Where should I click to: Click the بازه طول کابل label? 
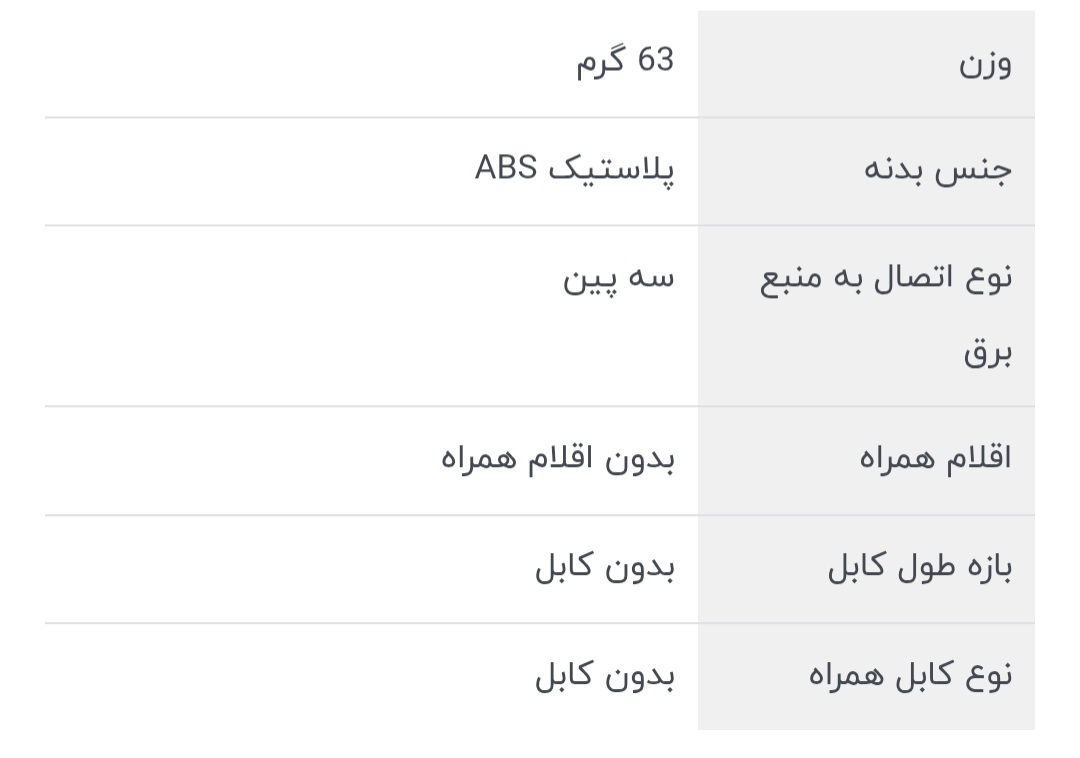pos(920,568)
